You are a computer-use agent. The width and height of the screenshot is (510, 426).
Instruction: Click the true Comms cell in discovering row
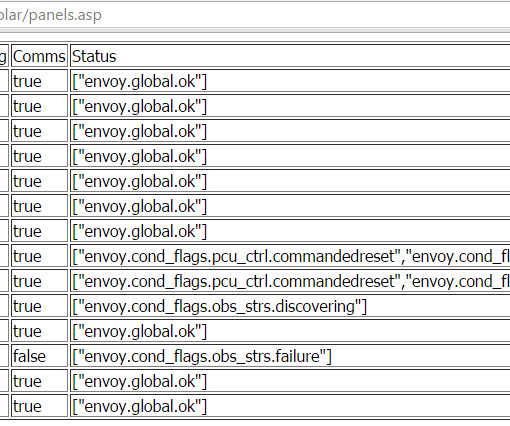tap(39, 306)
